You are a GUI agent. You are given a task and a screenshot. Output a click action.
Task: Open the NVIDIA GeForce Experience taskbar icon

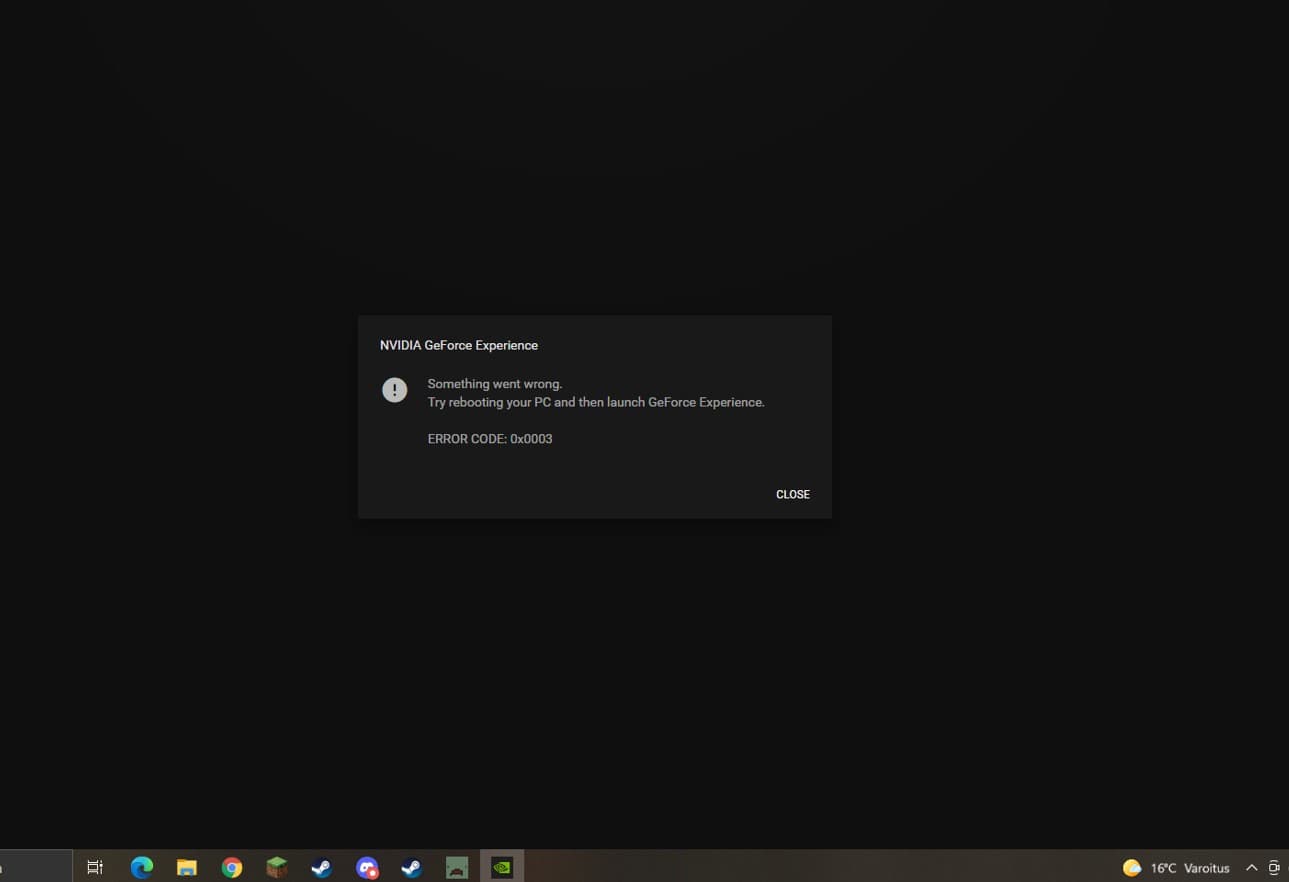coord(500,867)
